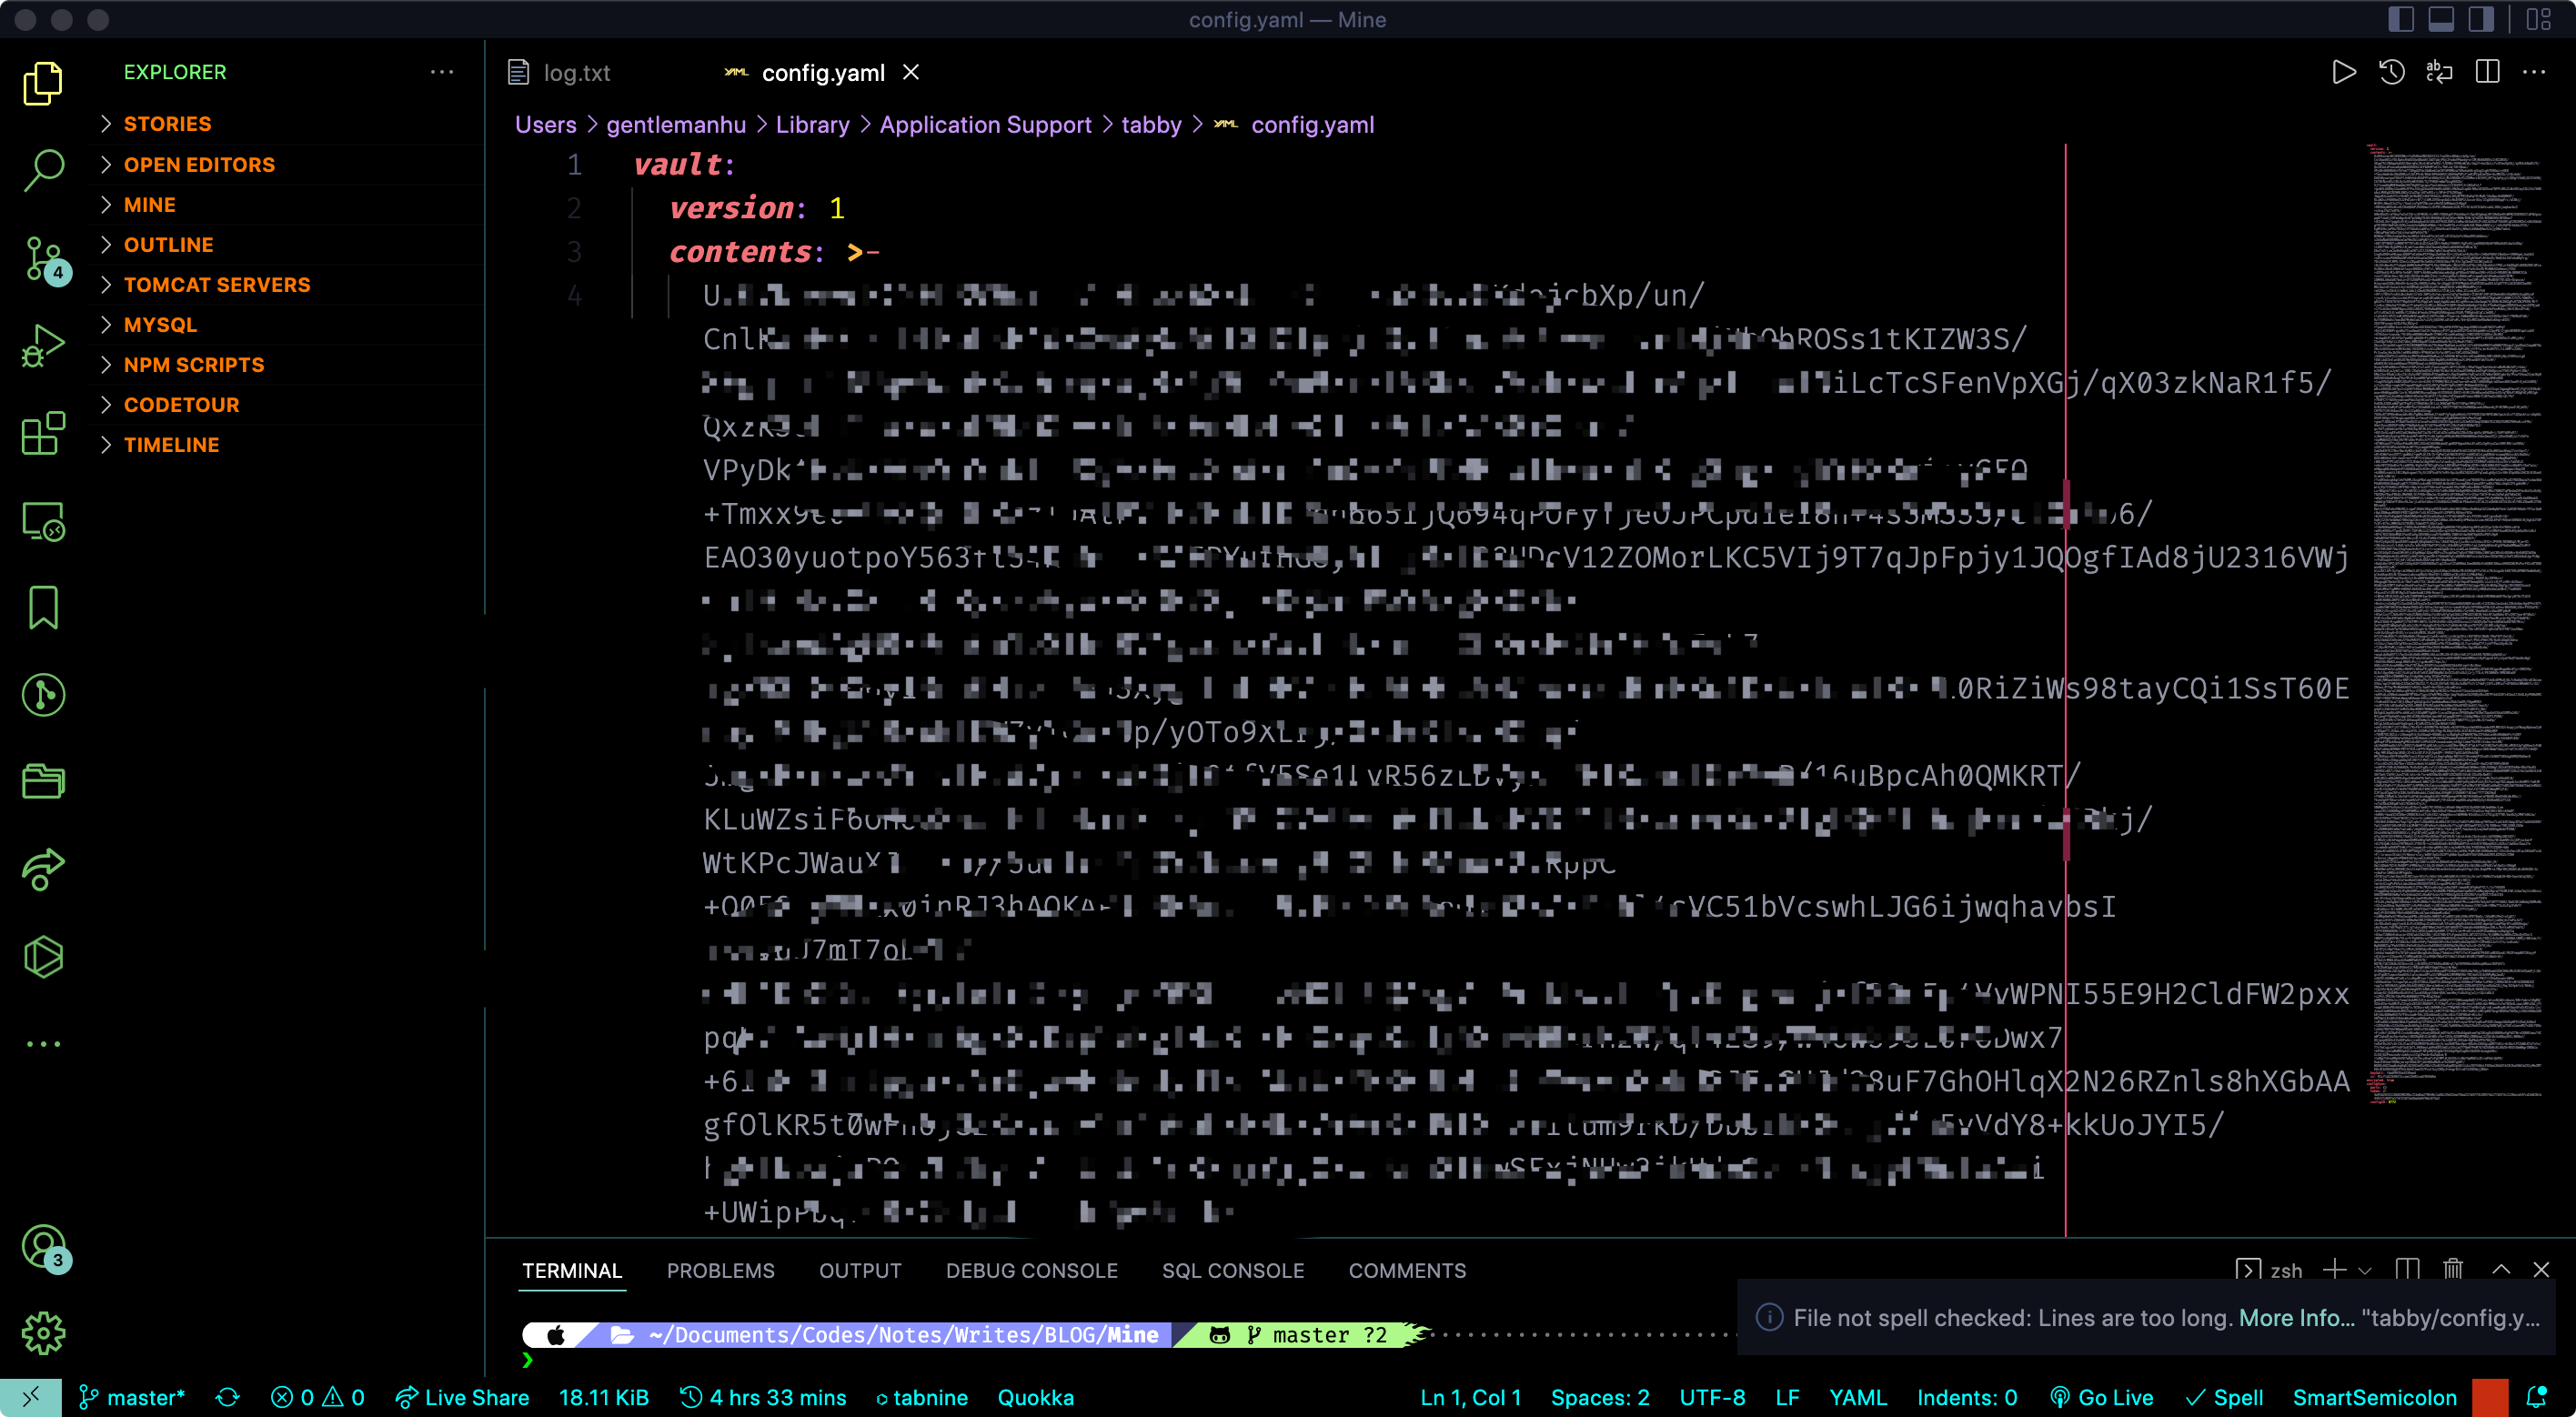Click the Kill Terminal trash icon
The width and height of the screenshot is (2576, 1417).
pyautogui.click(x=2453, y=1269)
